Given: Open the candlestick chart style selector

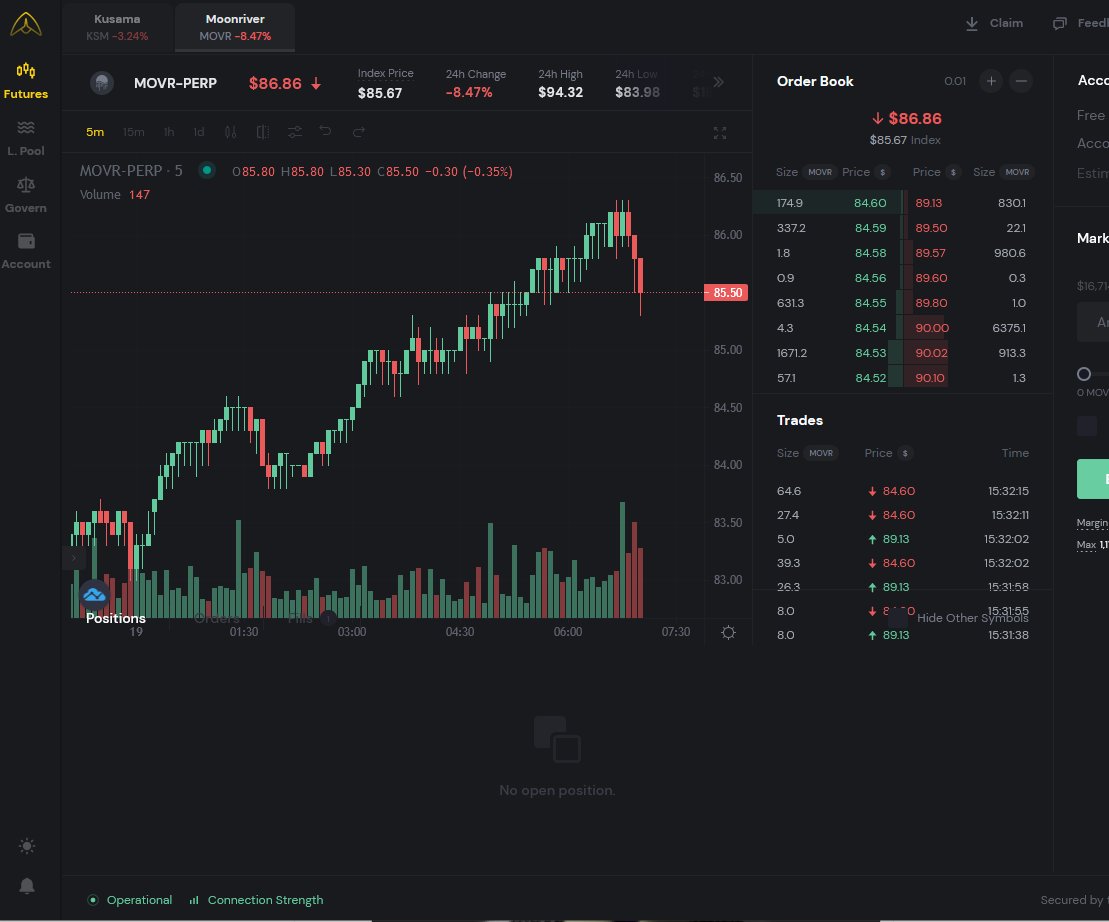Looking at the screenshot, I should point(231,132).
